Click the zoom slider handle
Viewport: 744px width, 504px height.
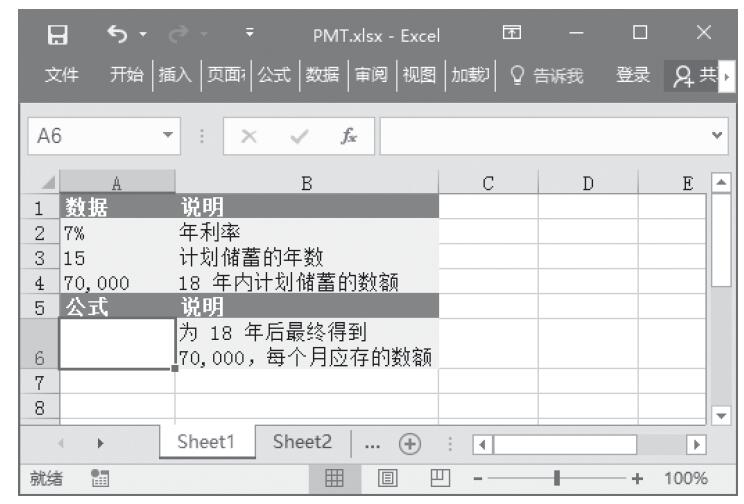(x=556, y=478)
